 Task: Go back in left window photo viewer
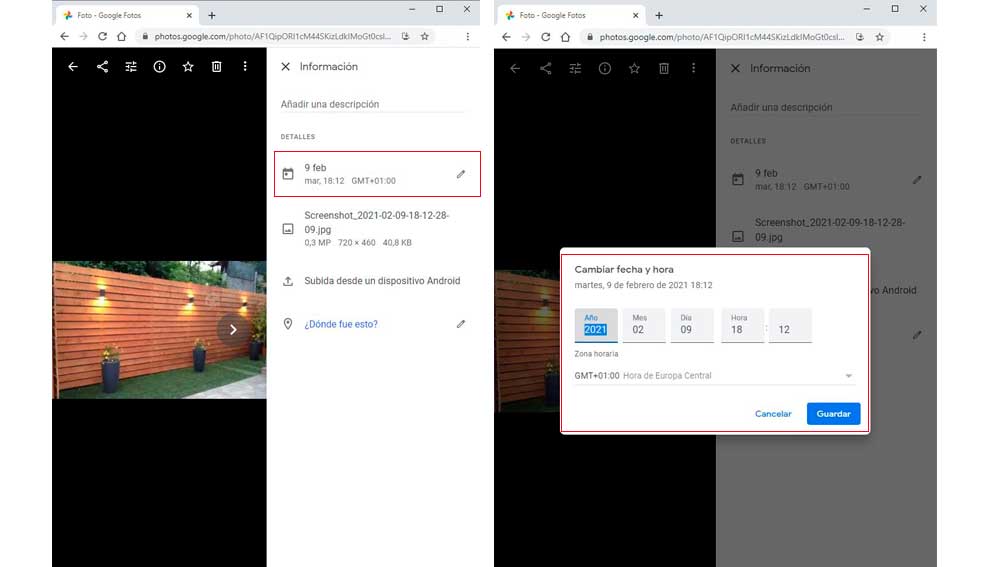coord(73,66)
